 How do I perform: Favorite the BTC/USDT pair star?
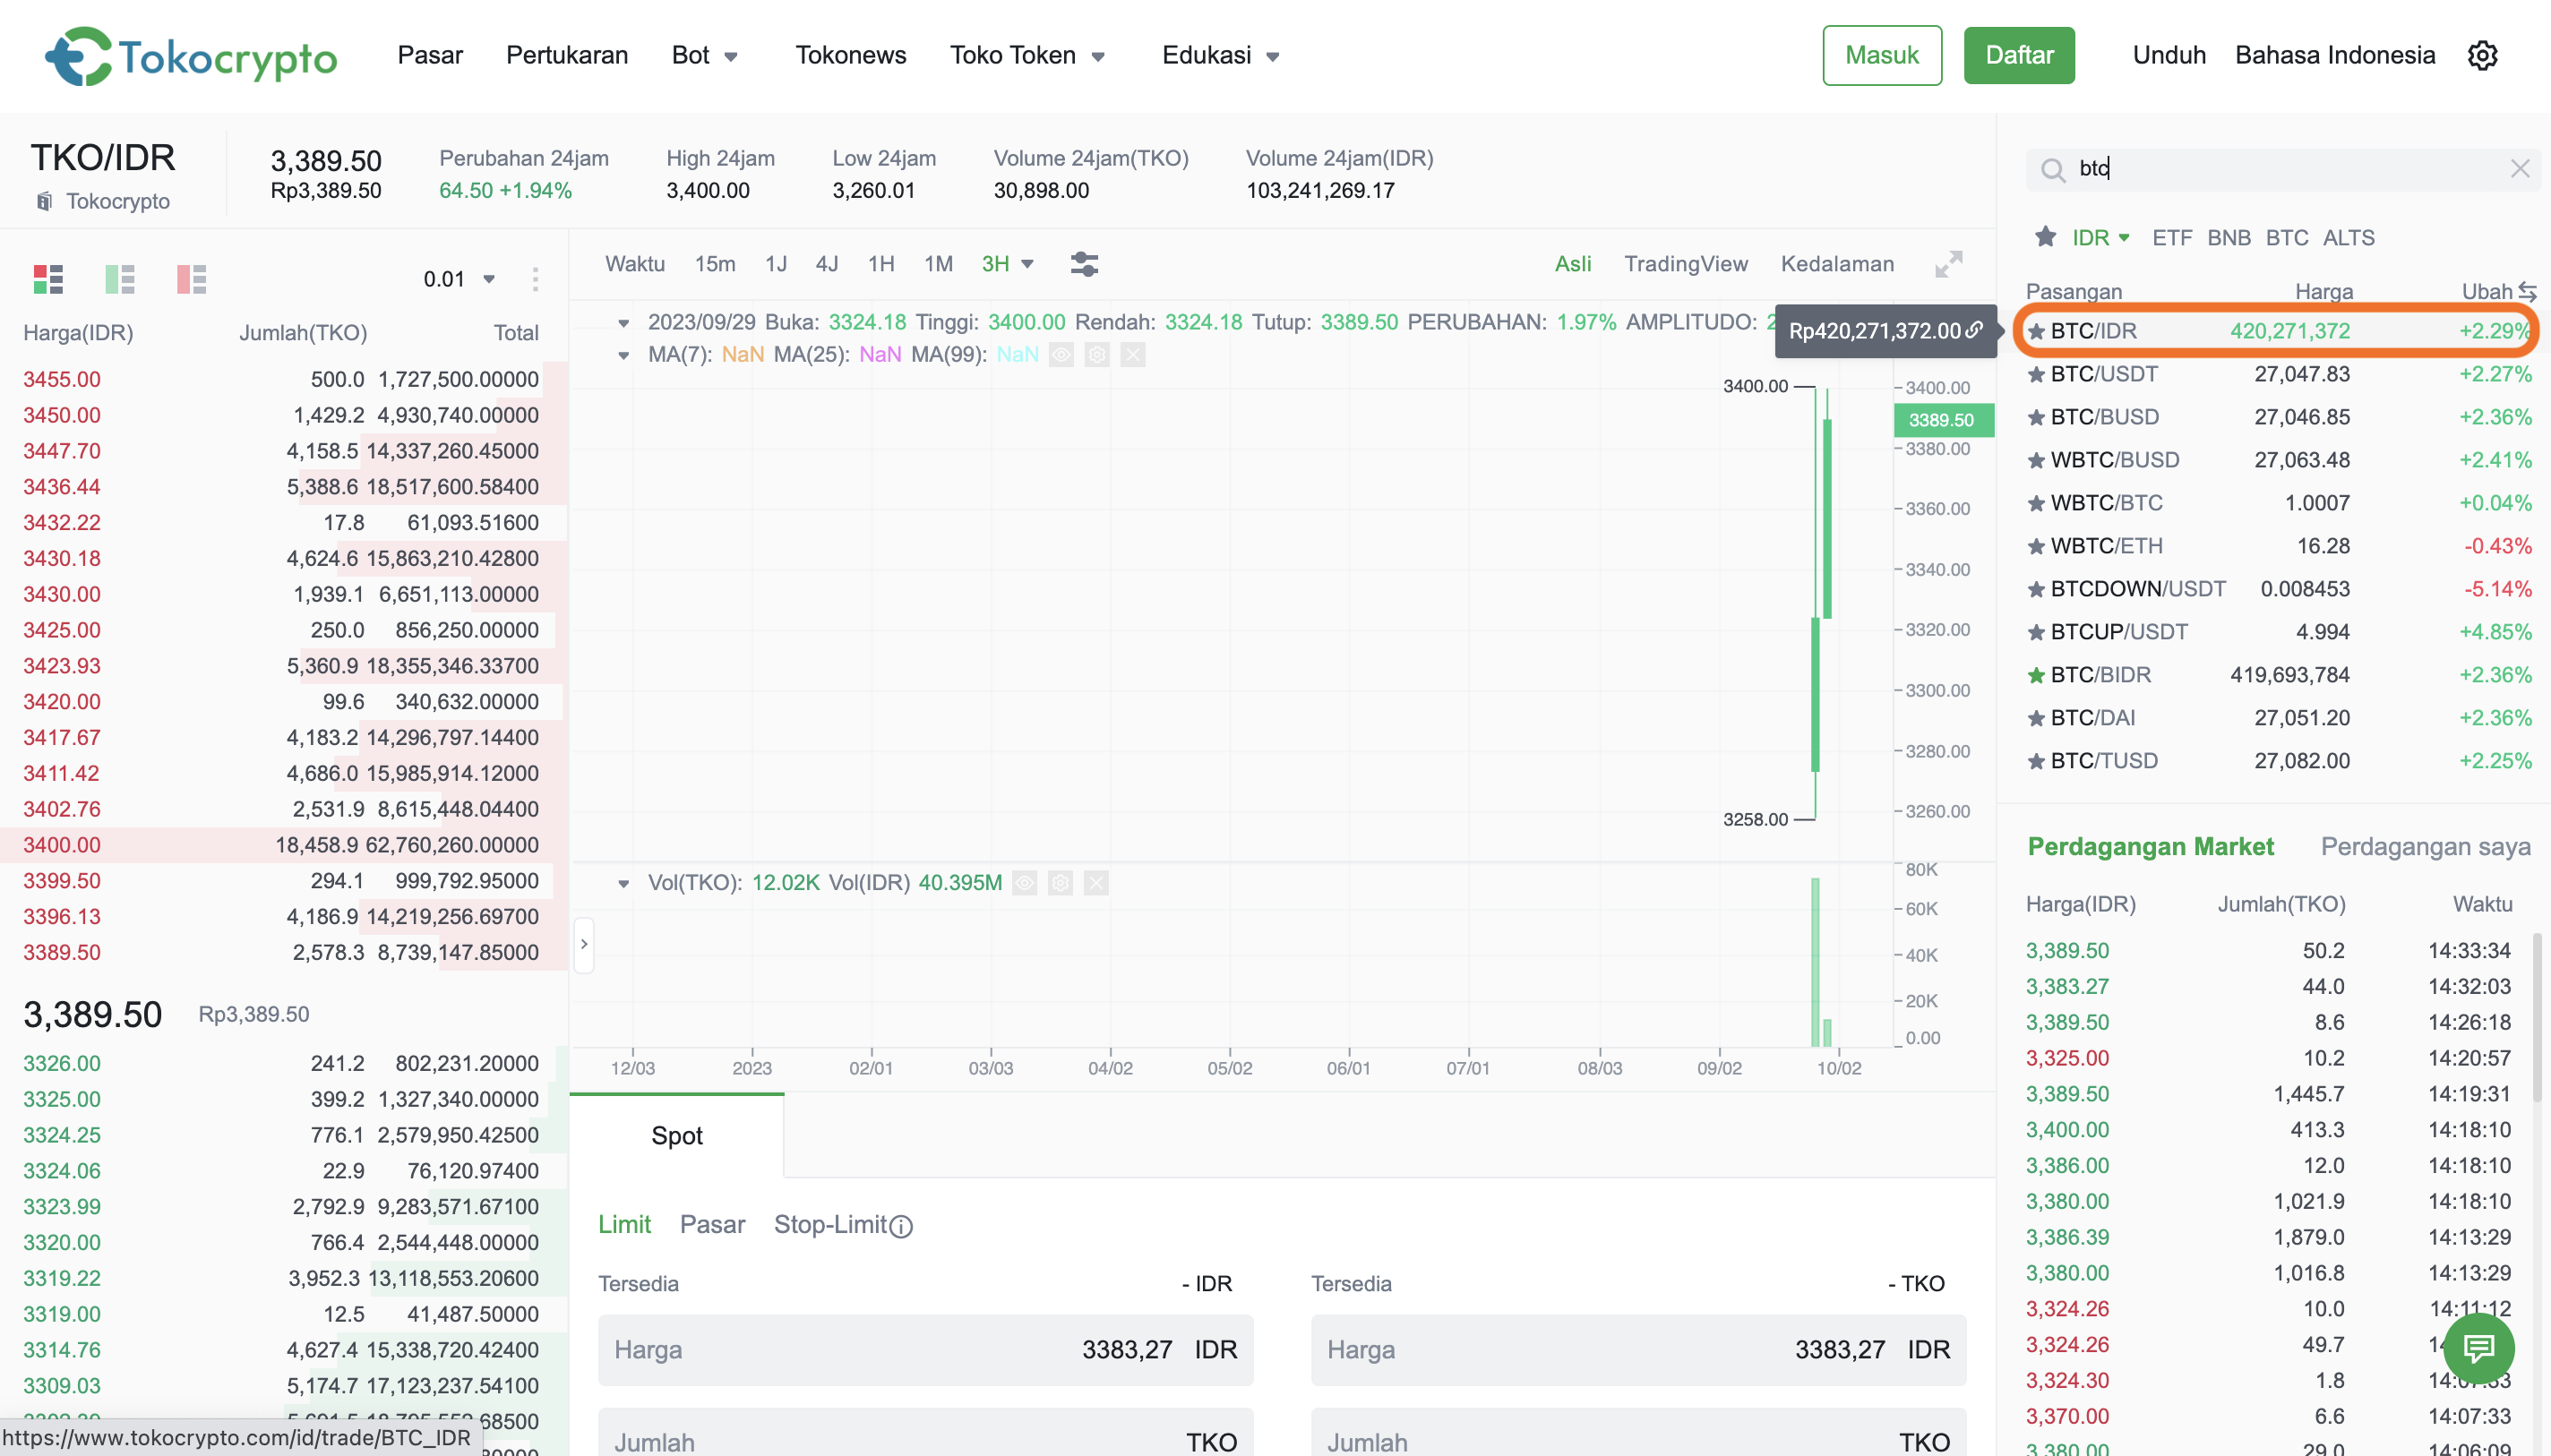point(2036,375)
